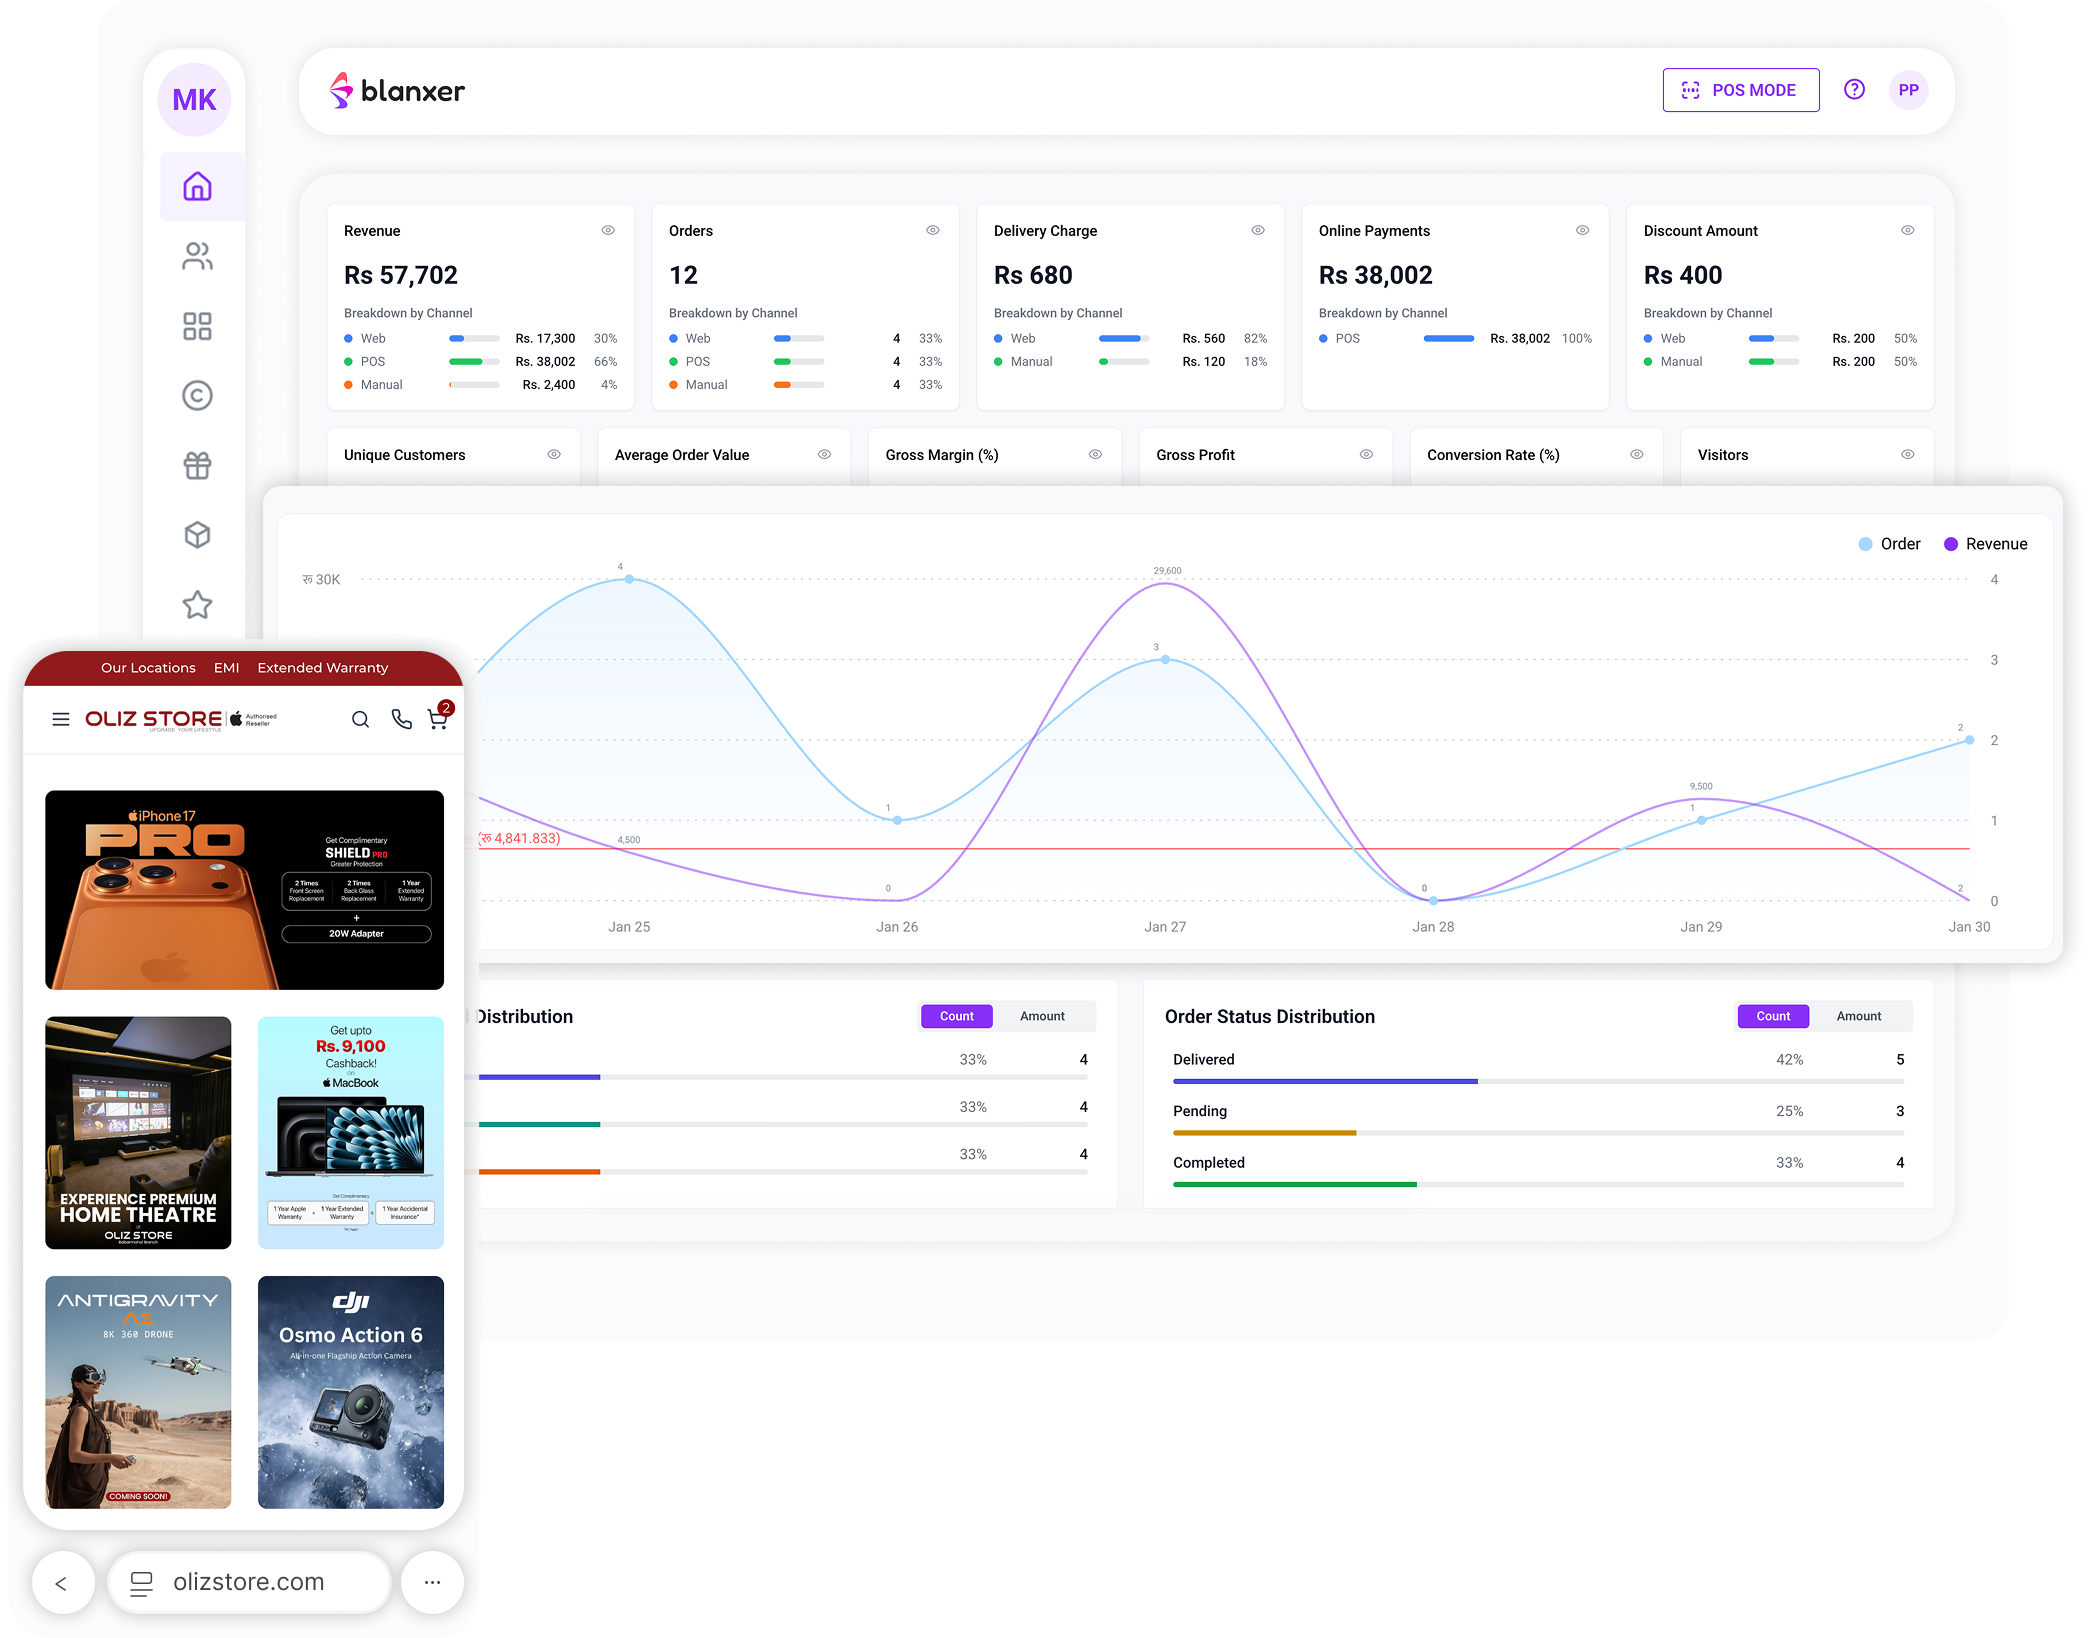2090x1638 pixels.
Task: Toggle visibility of the Orders card
Action: [x=932, y=230]
